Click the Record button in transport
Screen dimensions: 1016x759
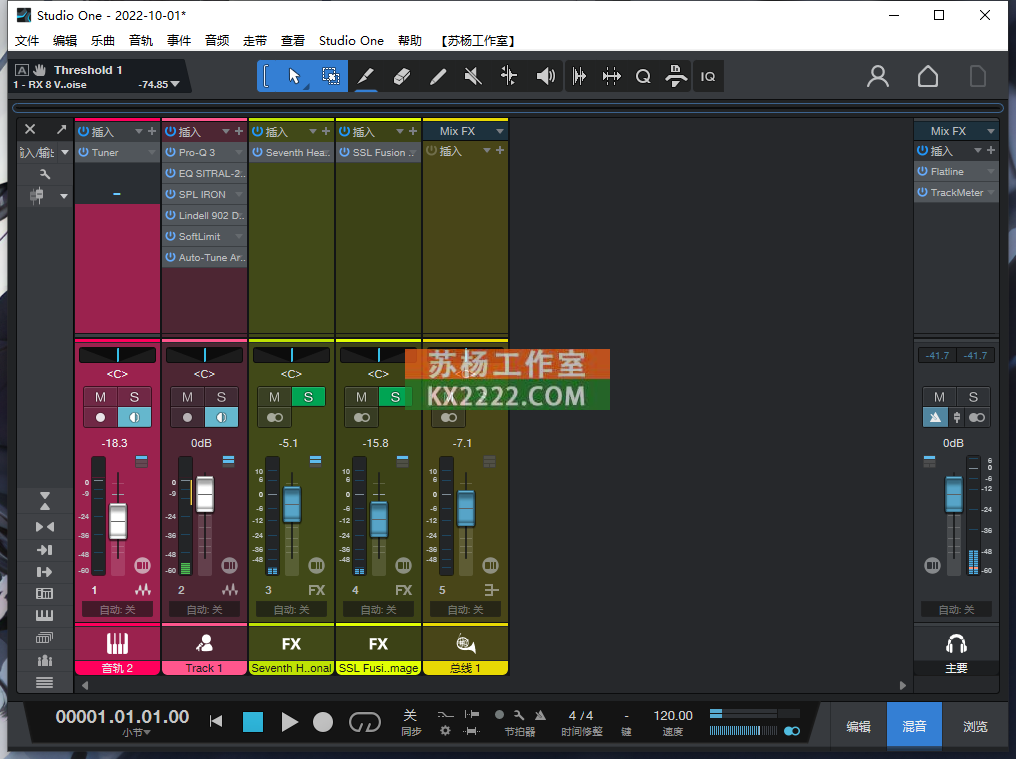pos(323,721)
